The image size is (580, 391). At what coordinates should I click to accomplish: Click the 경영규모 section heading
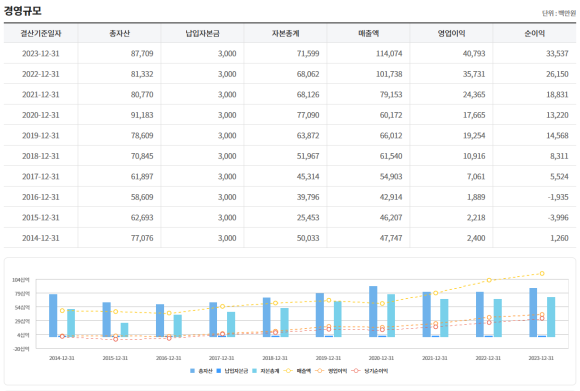pos(23,11)
